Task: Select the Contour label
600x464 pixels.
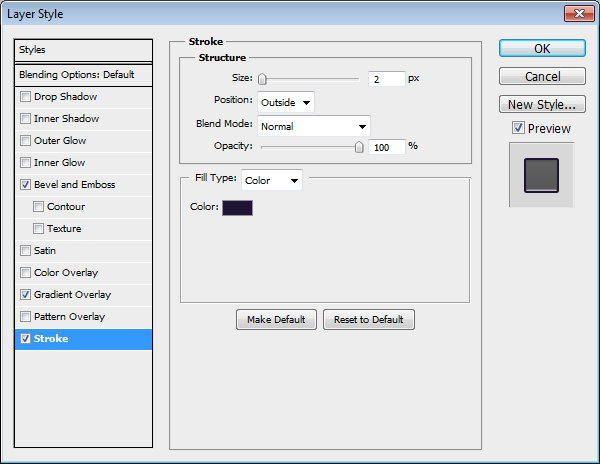Action: point(66,207)
